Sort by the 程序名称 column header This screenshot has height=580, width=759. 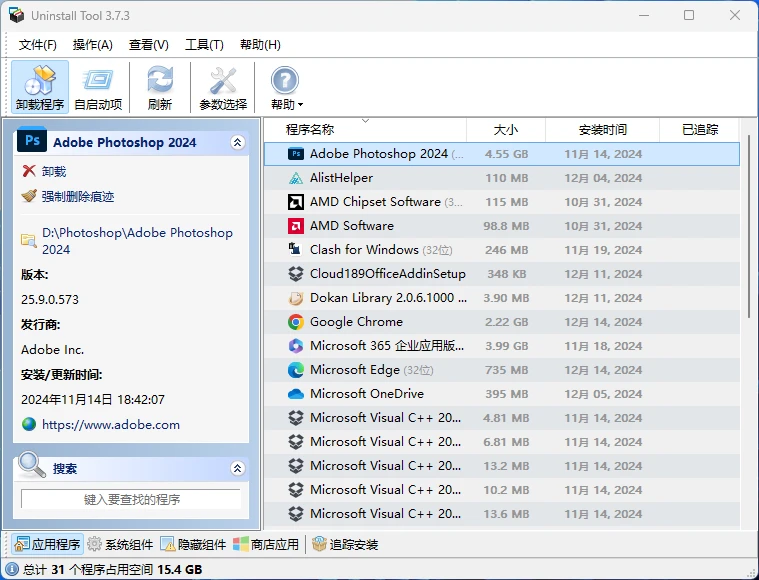(x=365, y=130)
